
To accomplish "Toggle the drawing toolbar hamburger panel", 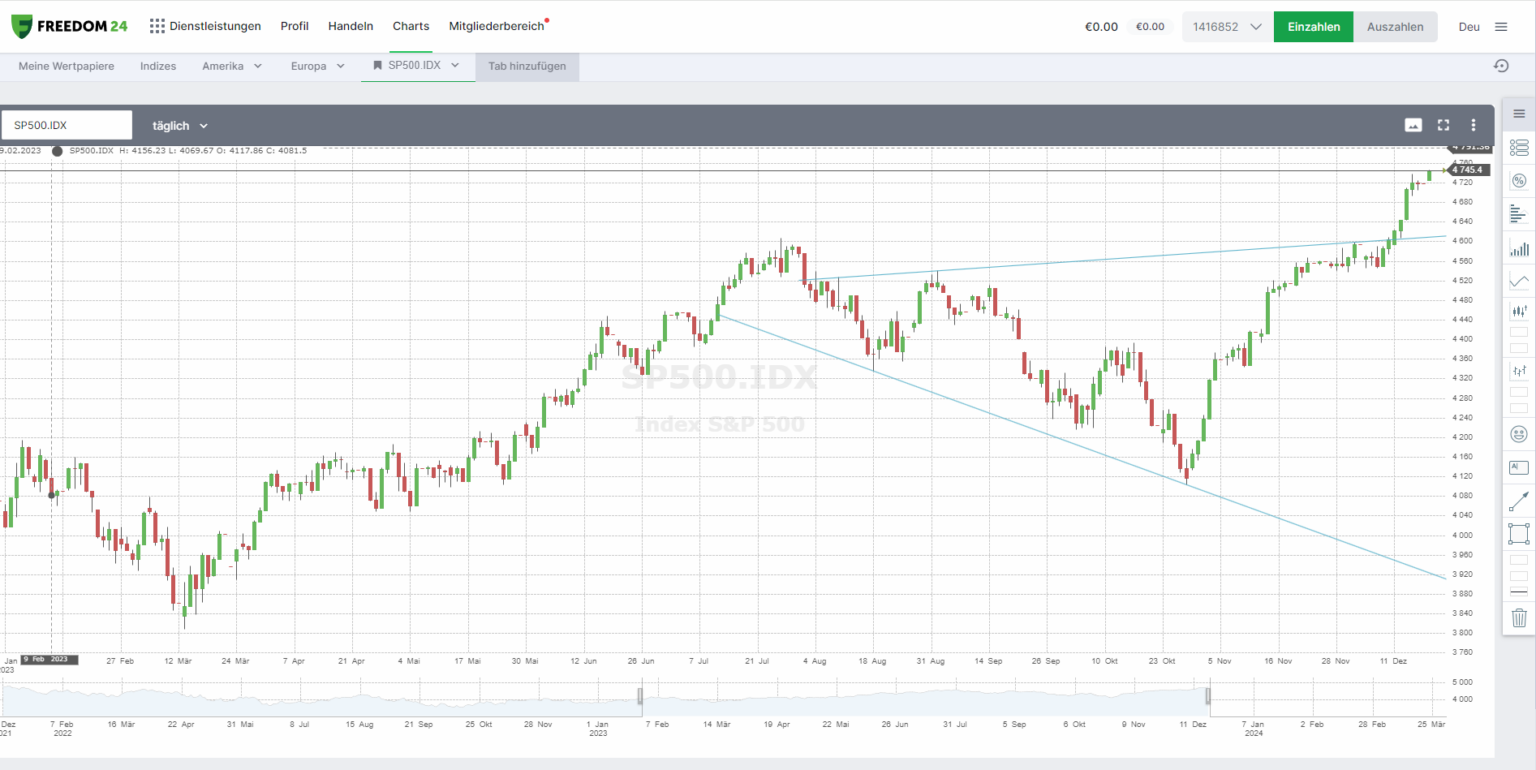I will pyautogui.click(x=1519, y=113).
